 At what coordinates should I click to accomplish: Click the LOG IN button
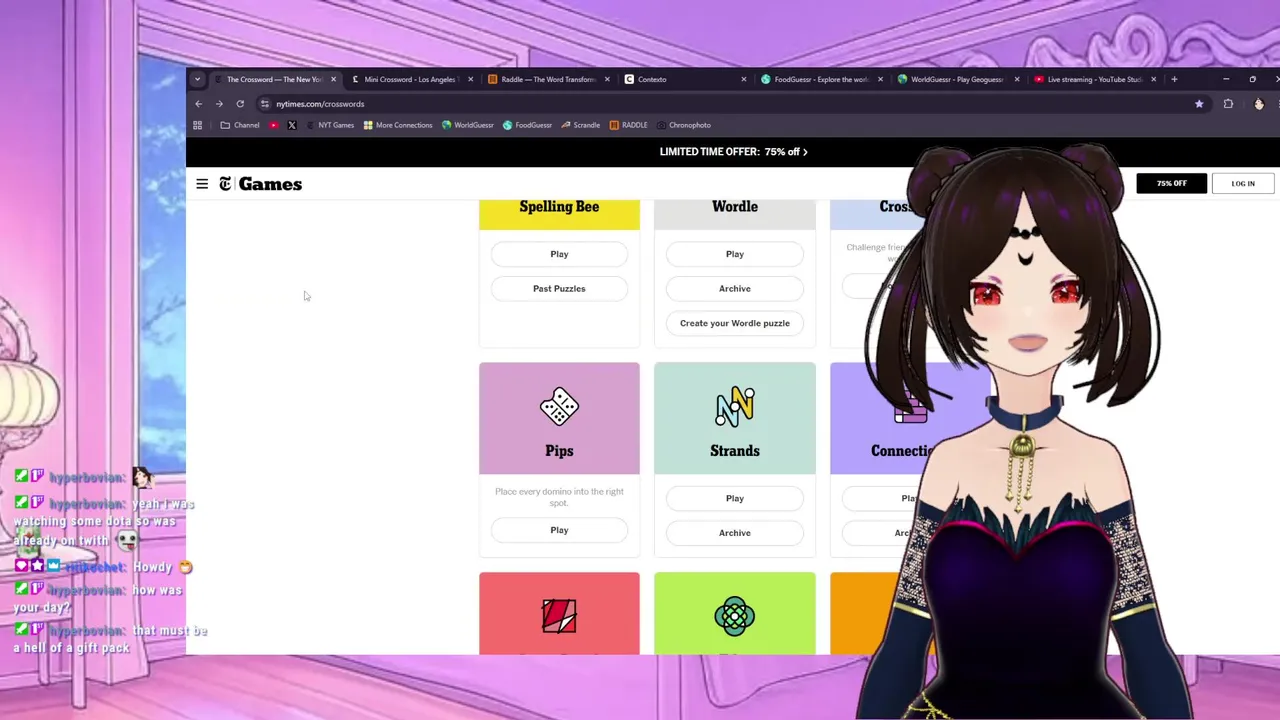[1243, 184]
